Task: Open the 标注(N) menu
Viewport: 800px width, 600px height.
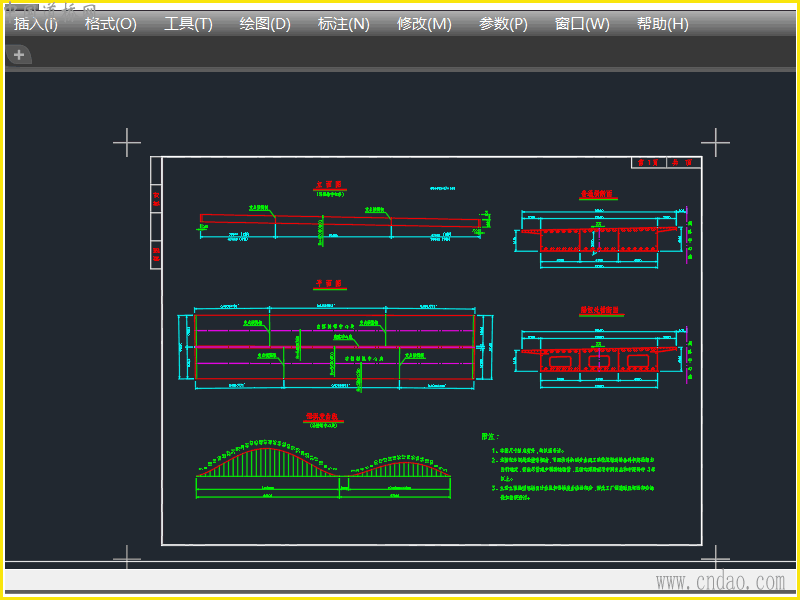Action: click(343, 24)
